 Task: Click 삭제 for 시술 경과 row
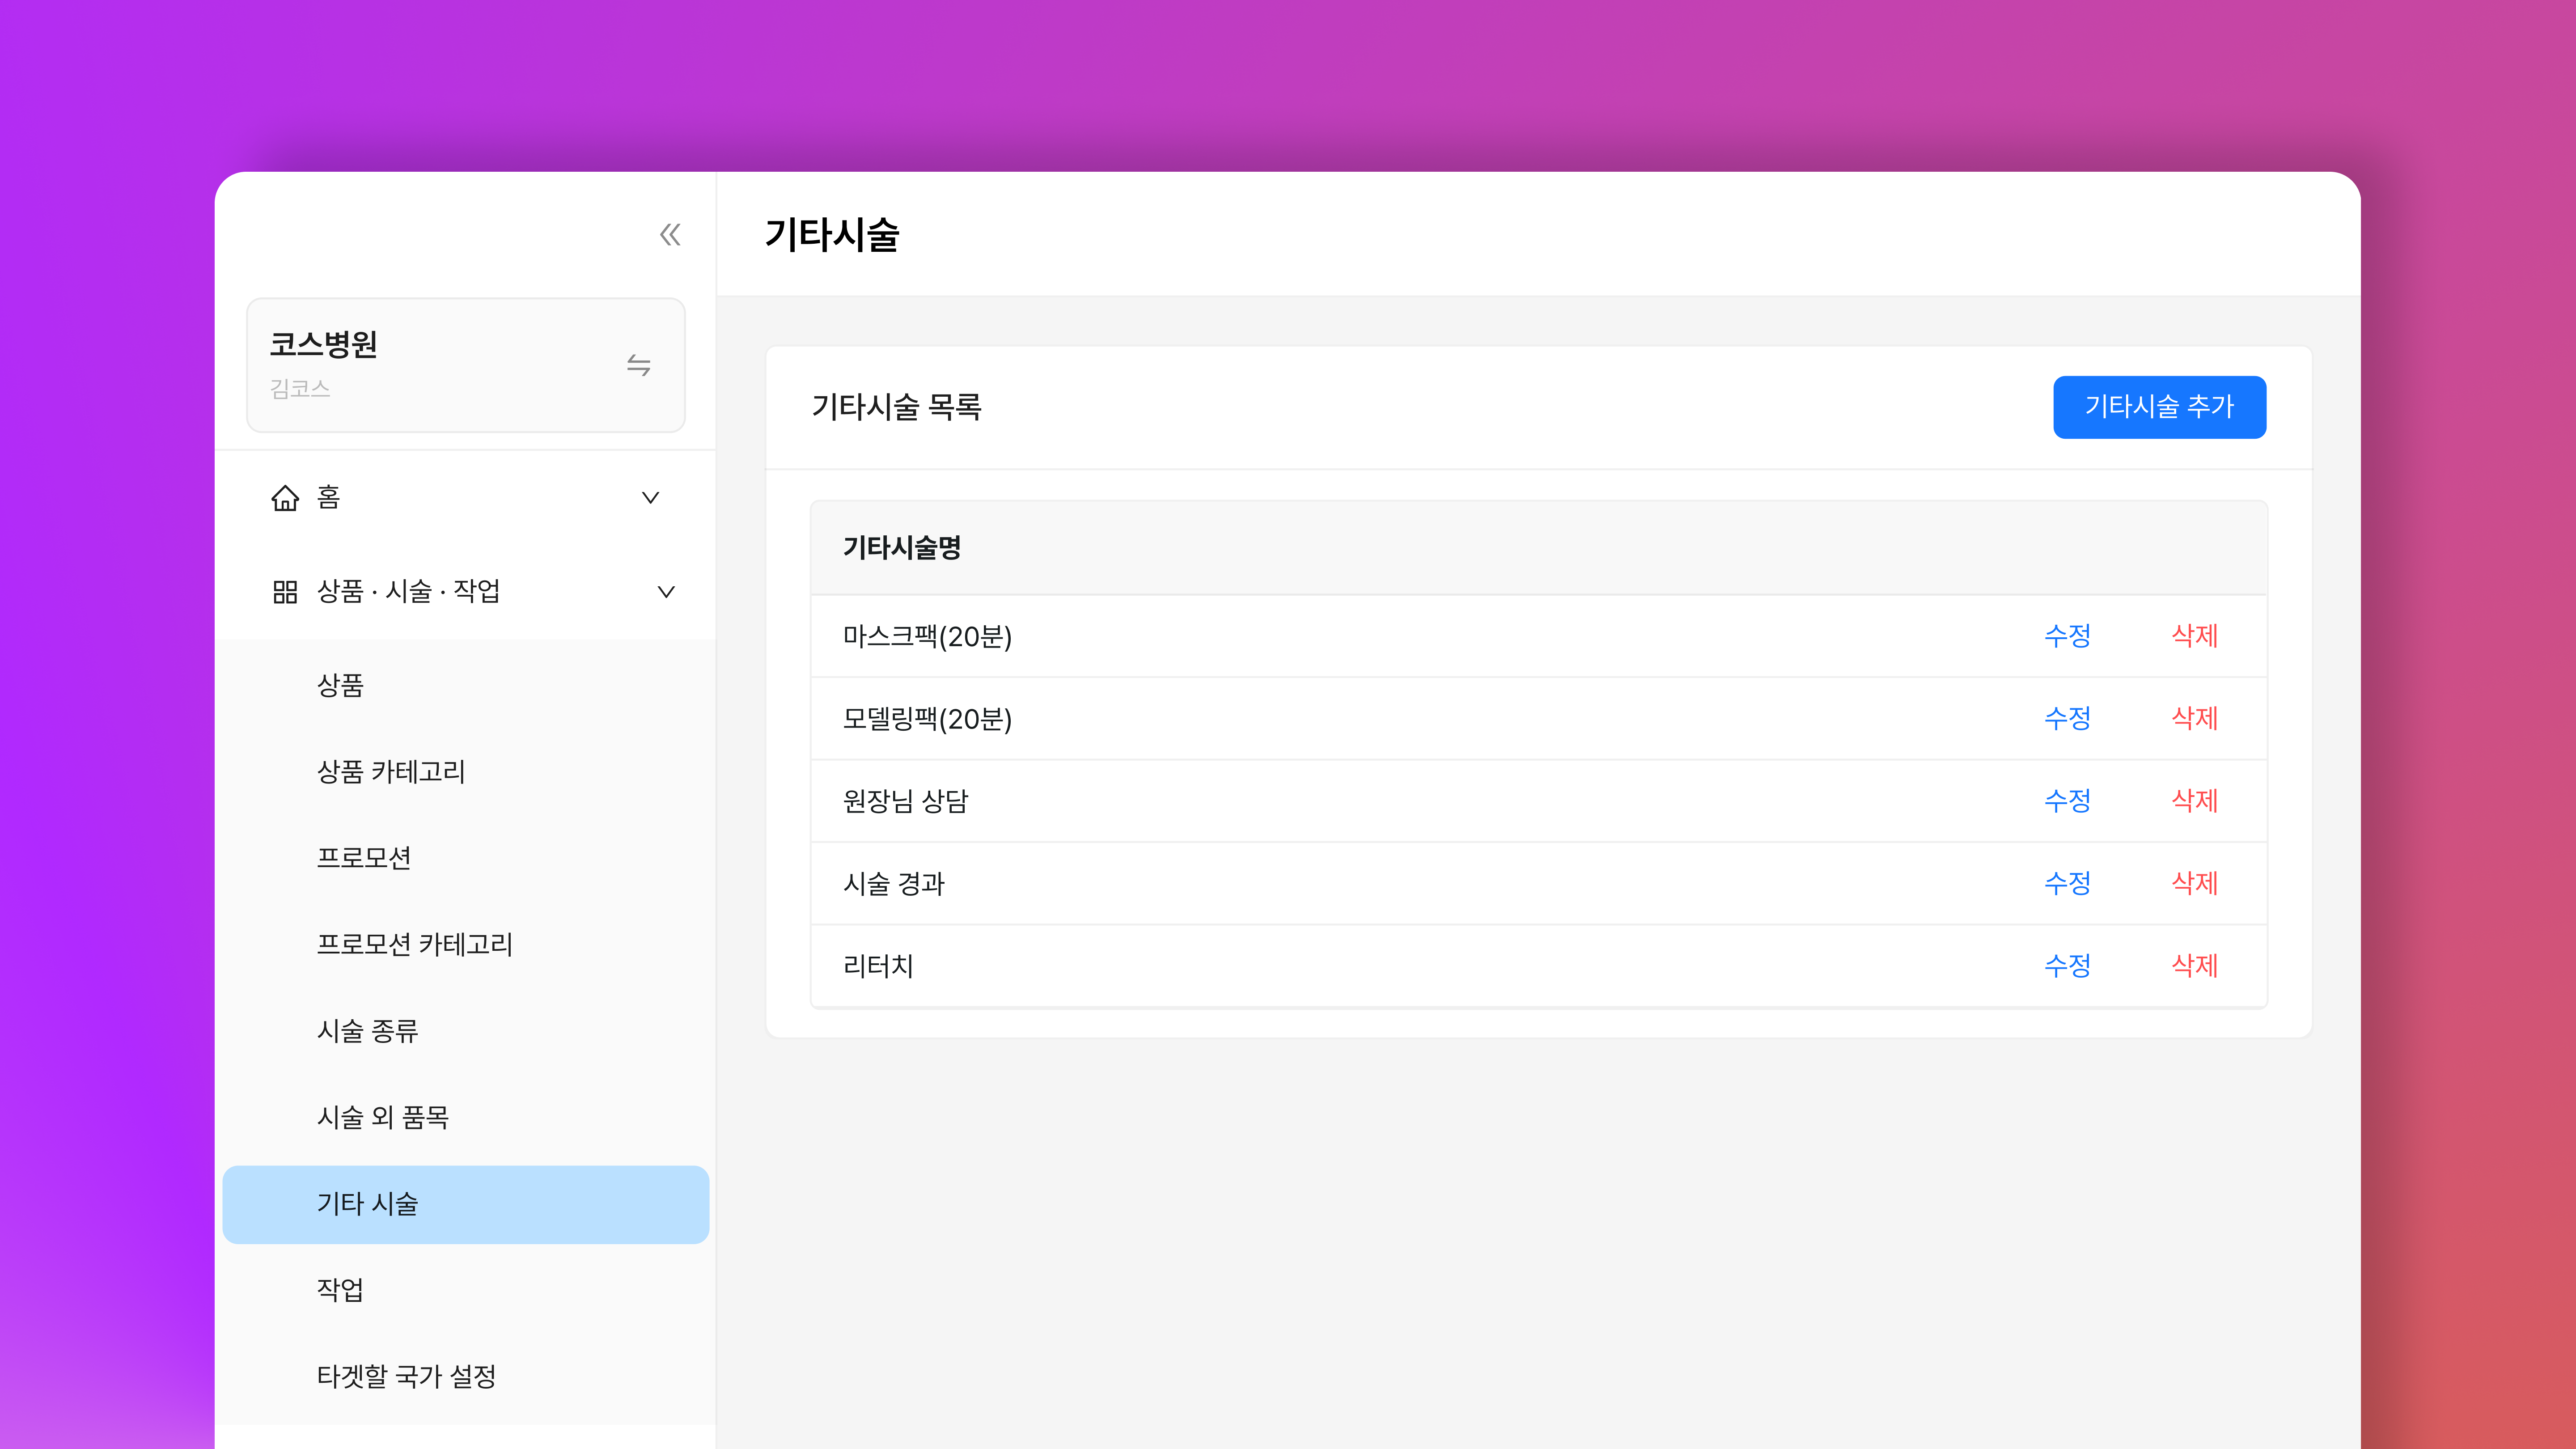pos(2194,883)
